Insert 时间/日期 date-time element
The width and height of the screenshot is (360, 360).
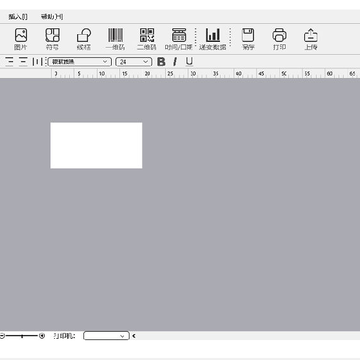pyautogui.click(x=179, y=39)
